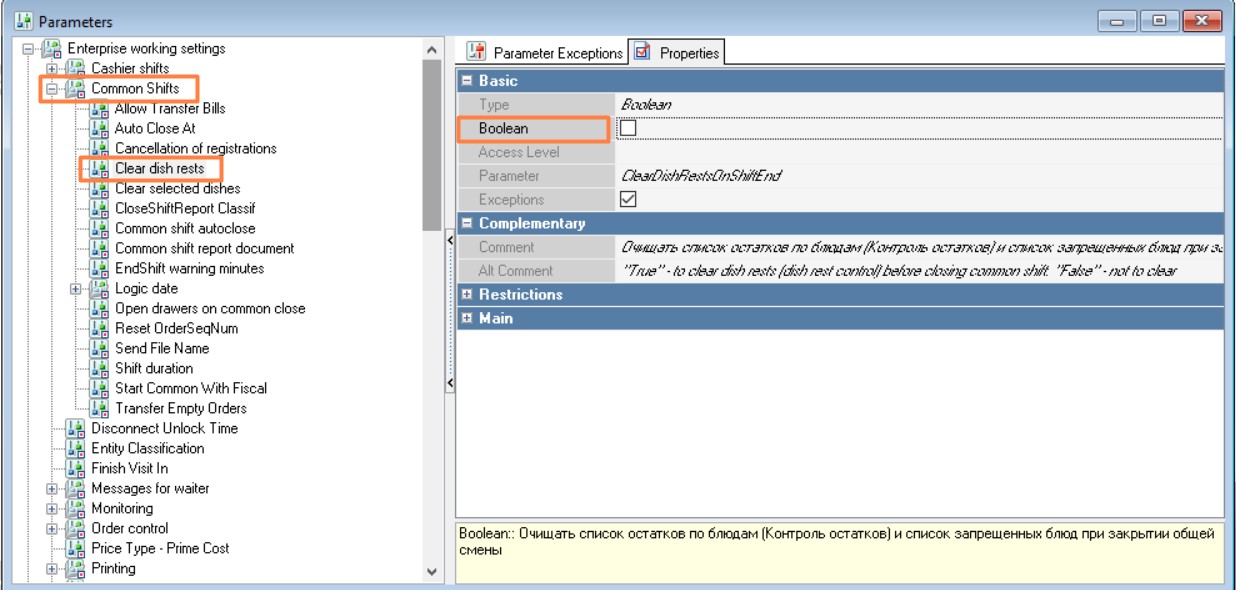This screenshot has width=1236, height=590.
Task: Select the Shift duration tree item
Action: click(x=154, y=368)
